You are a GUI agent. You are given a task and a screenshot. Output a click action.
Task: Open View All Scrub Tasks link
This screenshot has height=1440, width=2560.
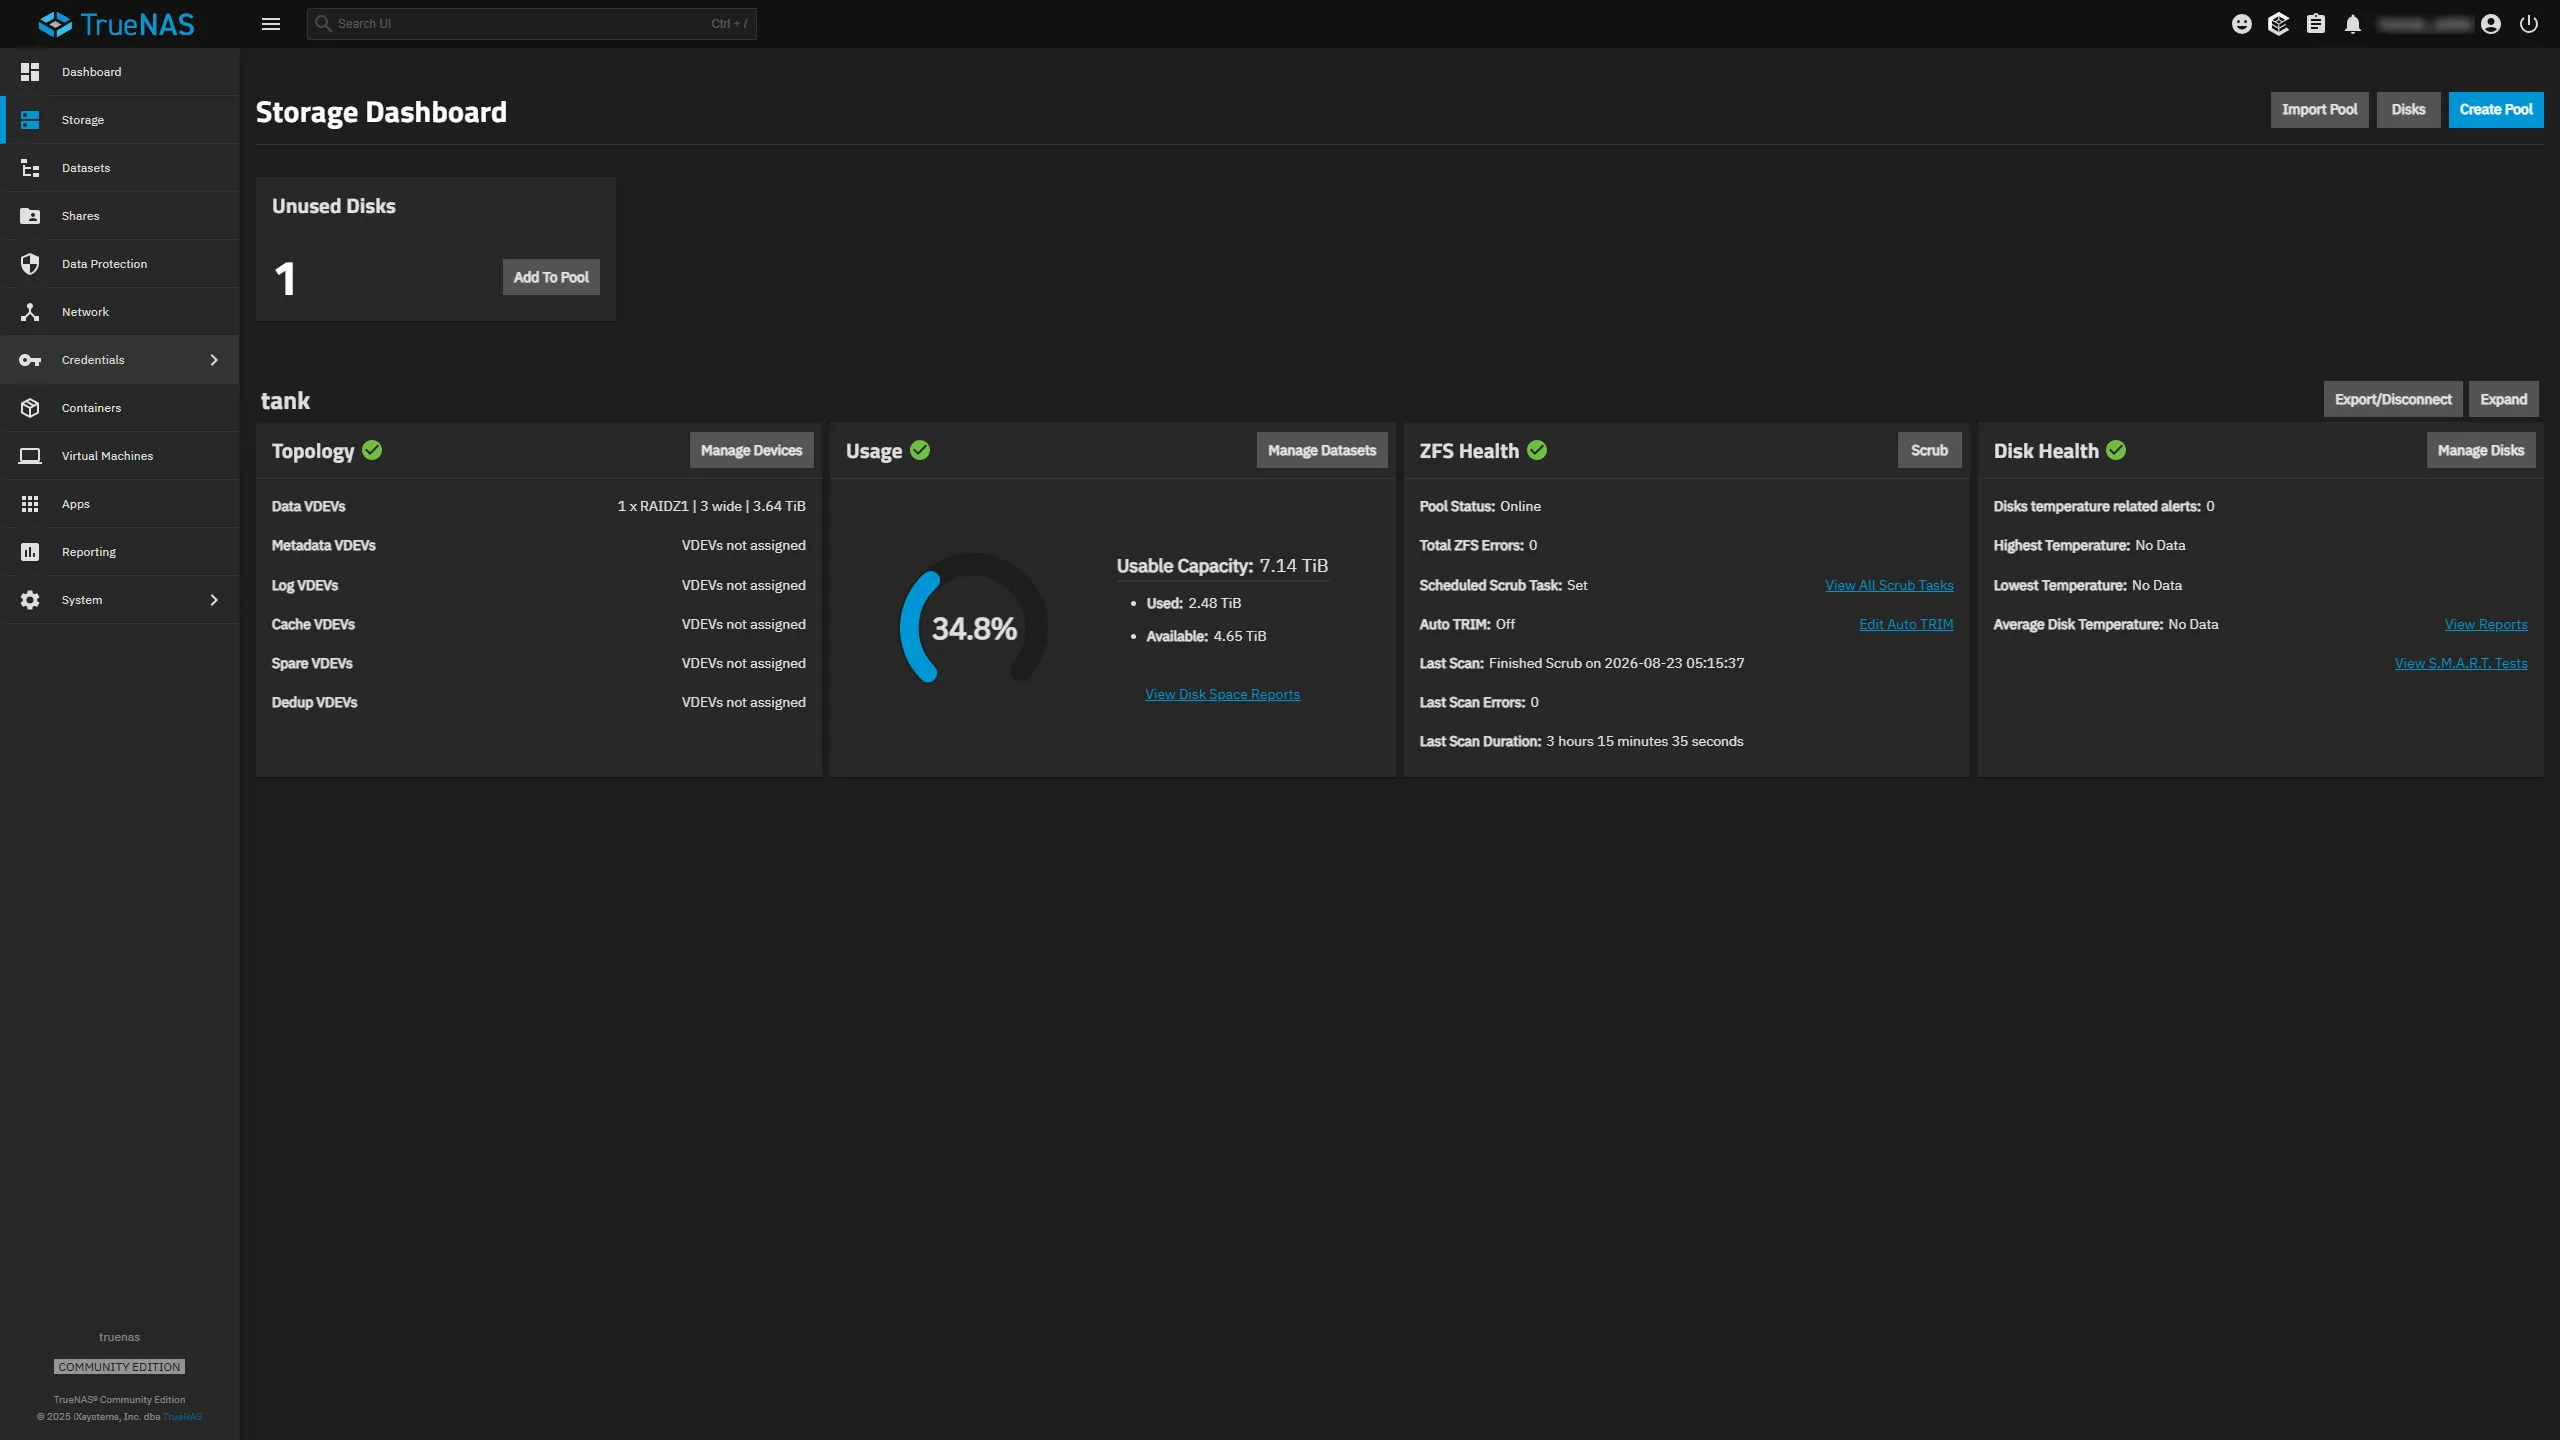1889,585
